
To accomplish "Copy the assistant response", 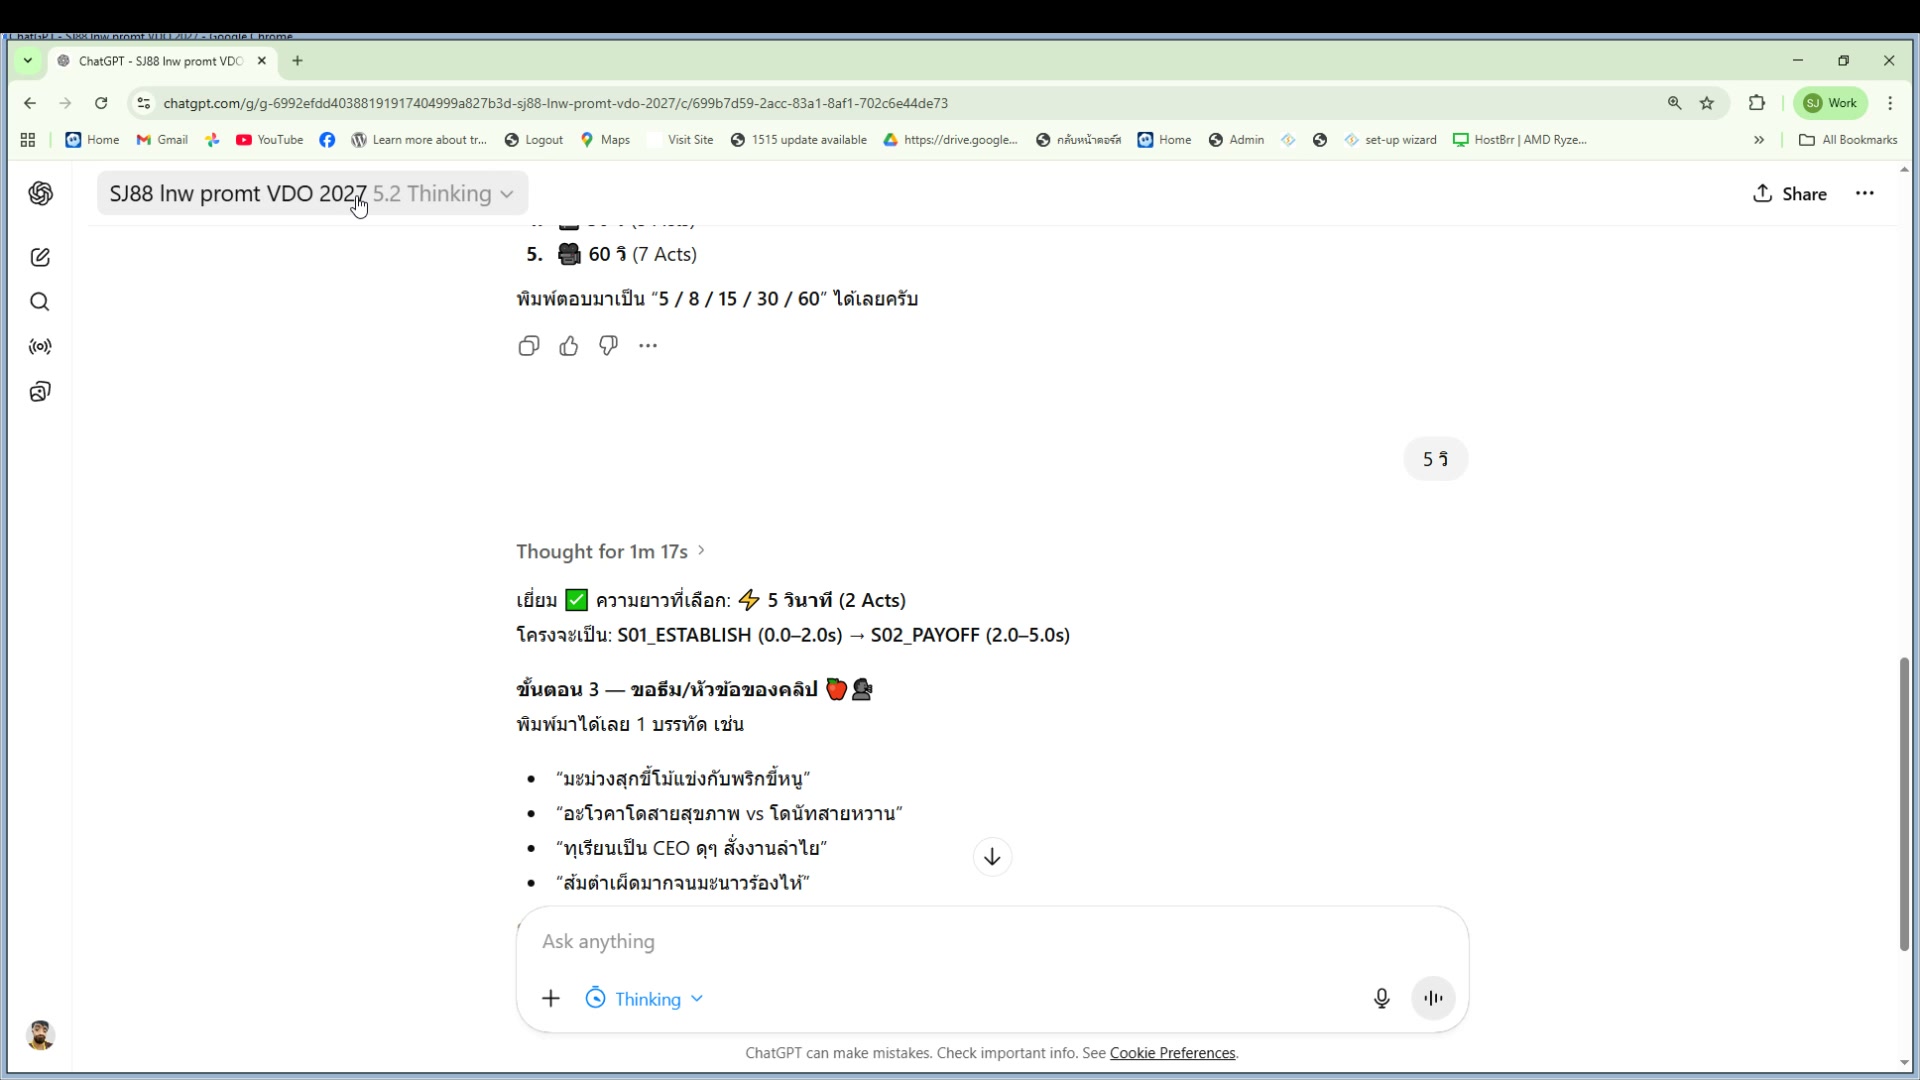I will point(529,346).
